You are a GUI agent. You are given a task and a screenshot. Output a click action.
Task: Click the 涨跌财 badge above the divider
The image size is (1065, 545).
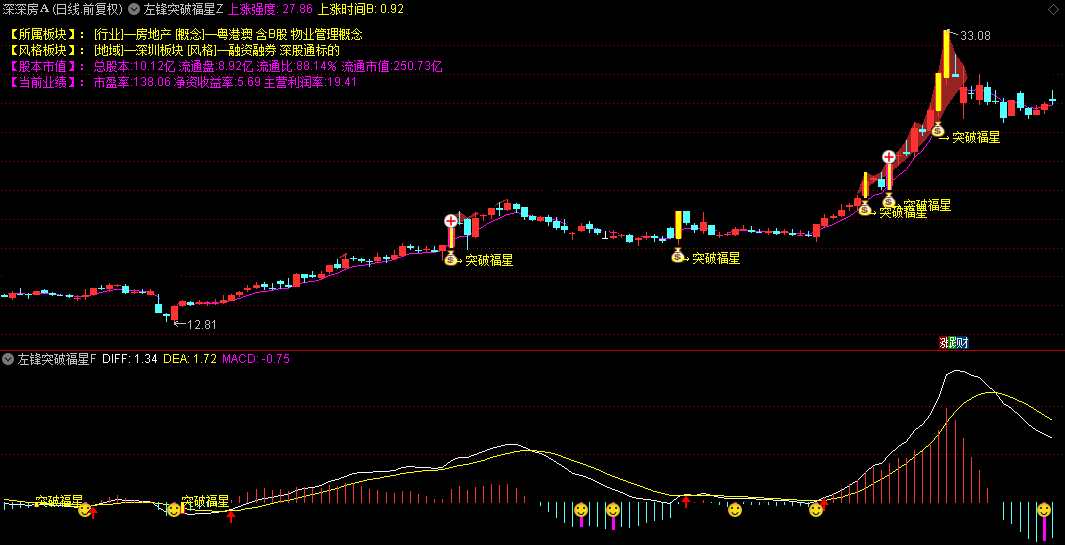click(x=954, y=343)
